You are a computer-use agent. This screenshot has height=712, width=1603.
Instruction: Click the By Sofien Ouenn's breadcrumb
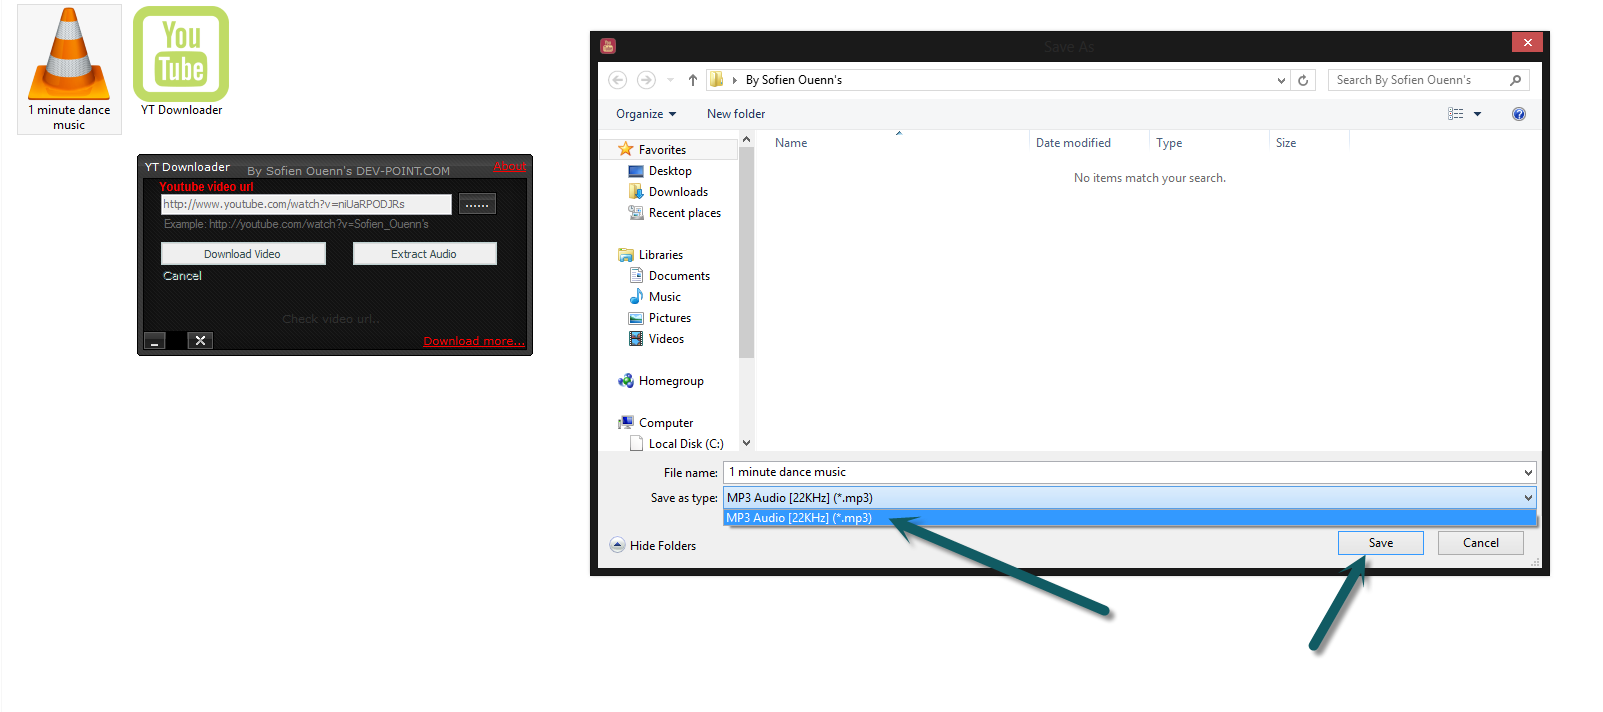793,80
